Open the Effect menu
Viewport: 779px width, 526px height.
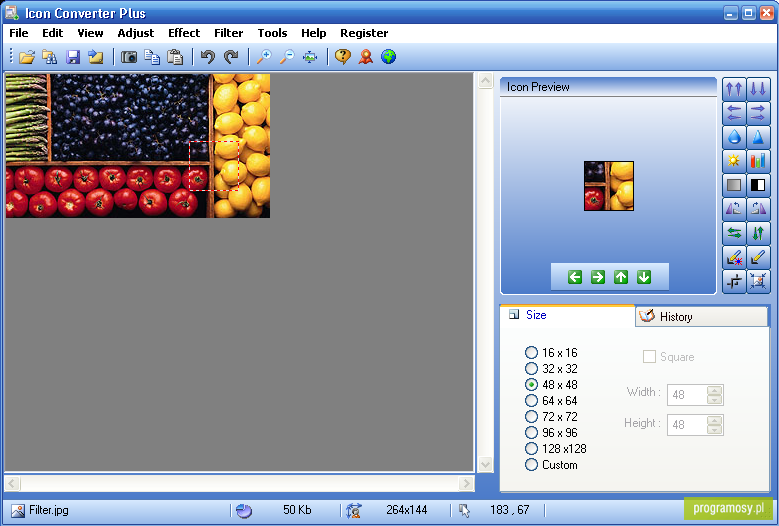[184, 33]
